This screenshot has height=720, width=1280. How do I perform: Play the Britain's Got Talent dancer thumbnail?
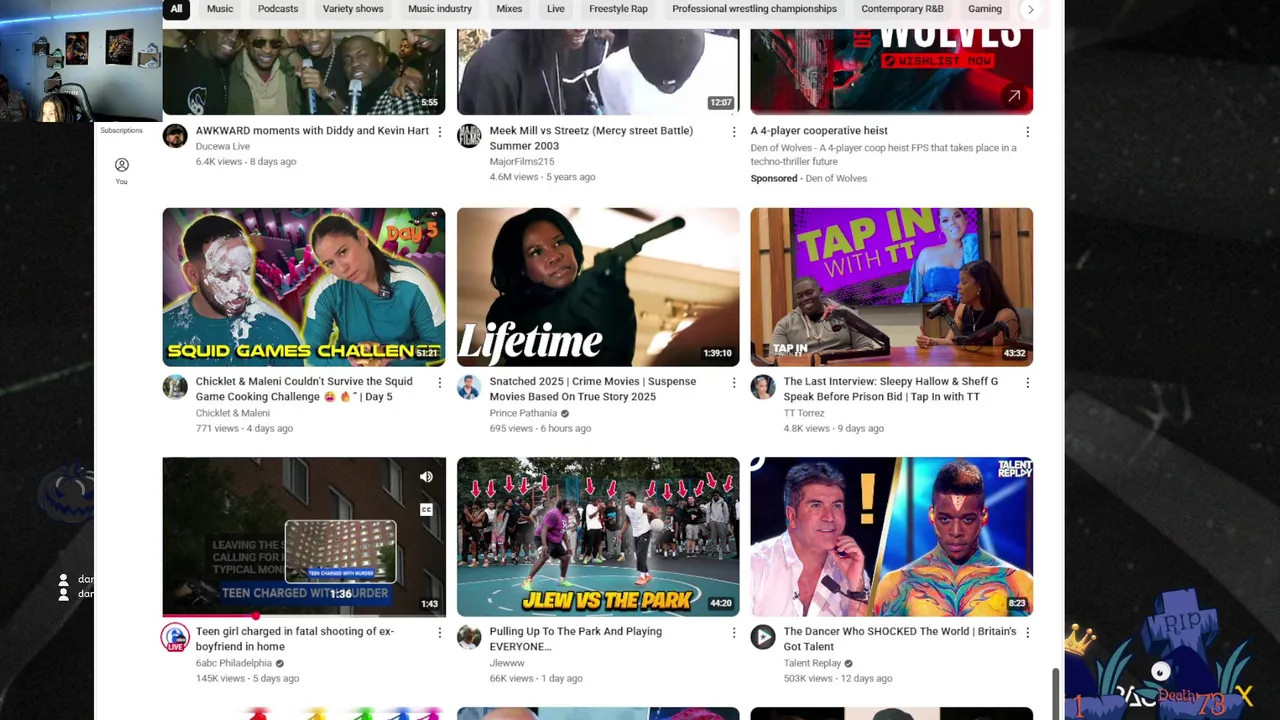[x=892, y=537]
